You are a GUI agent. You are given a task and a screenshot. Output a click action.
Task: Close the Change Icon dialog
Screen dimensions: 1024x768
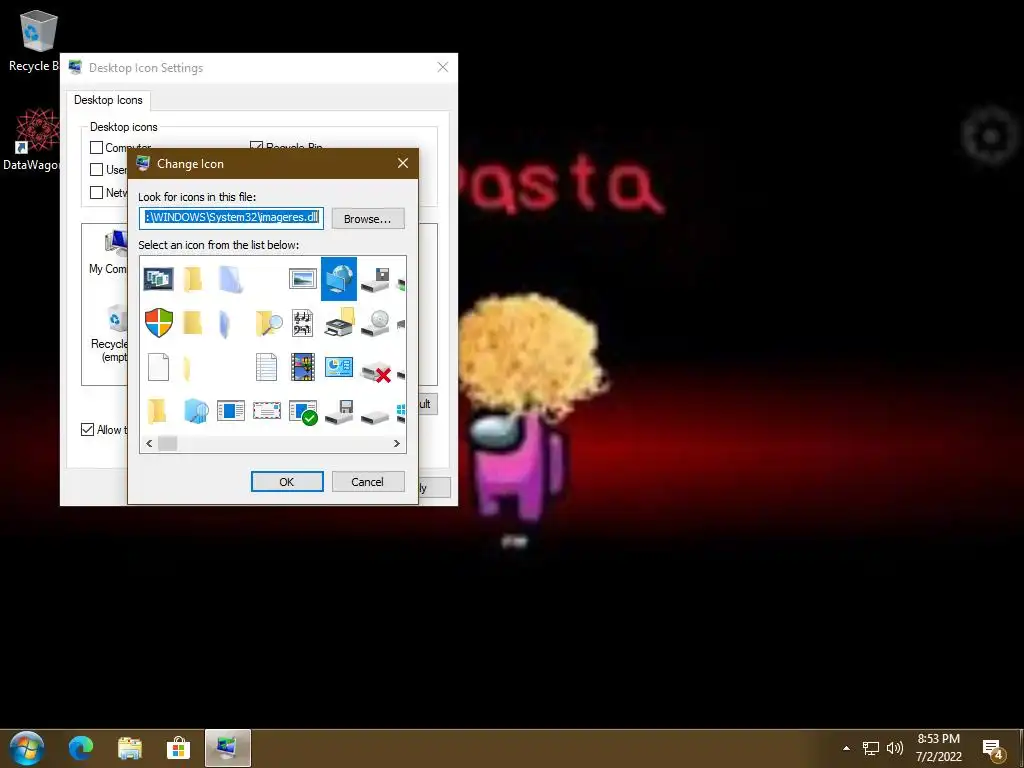(x=403, y=163)
